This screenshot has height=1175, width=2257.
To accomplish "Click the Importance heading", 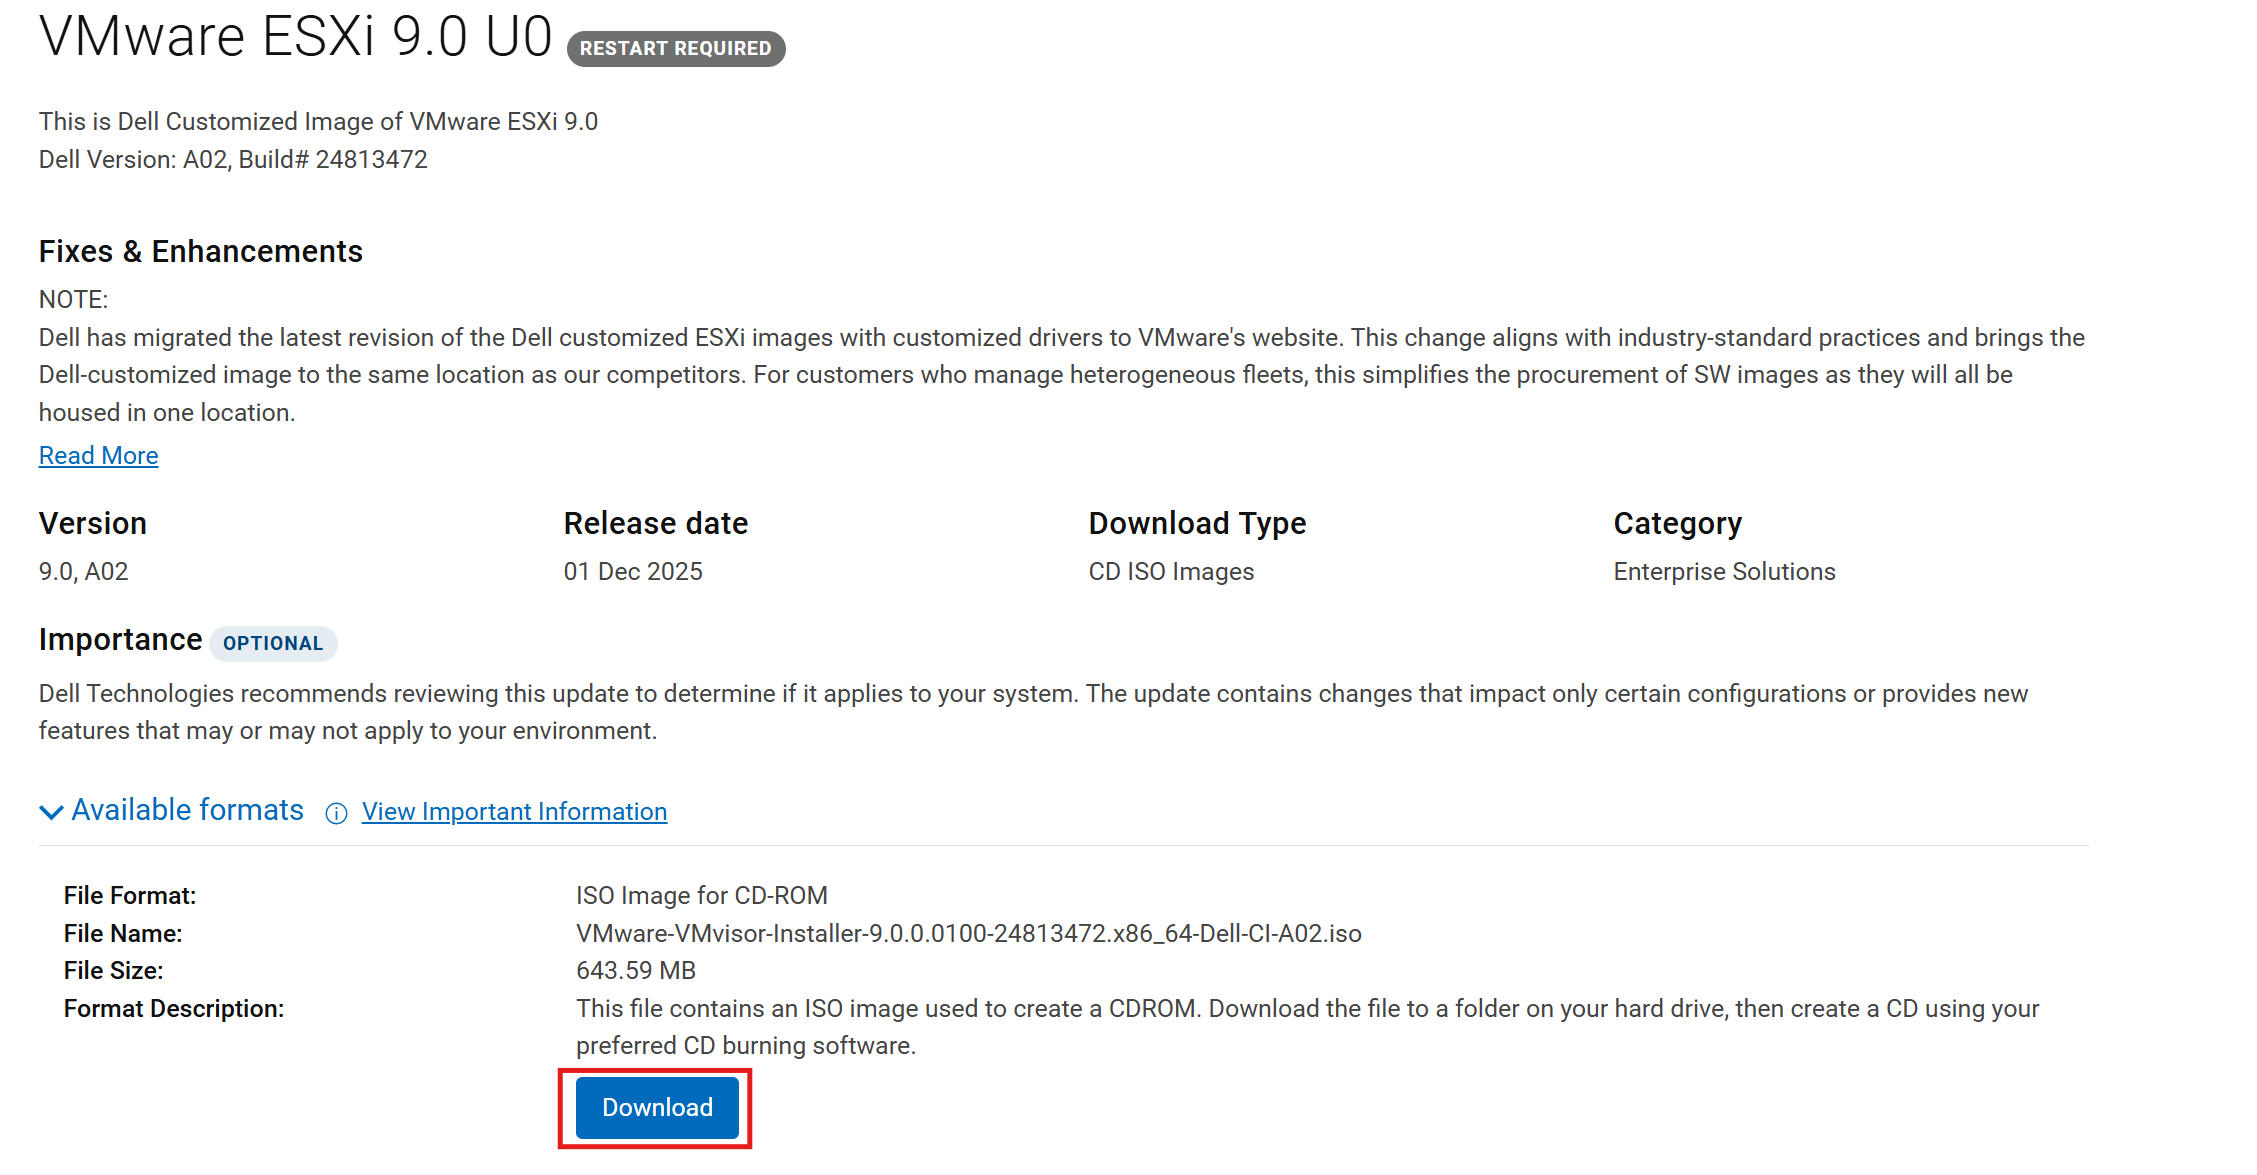I will click(120, 639).
